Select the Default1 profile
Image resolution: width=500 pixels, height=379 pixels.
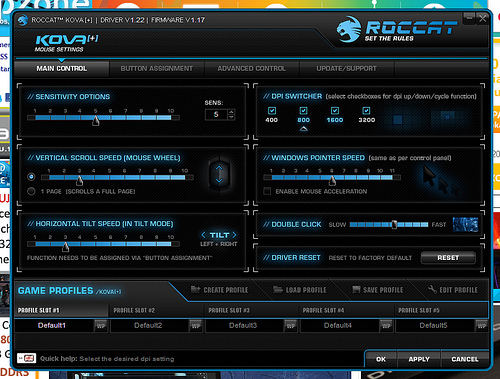pyautogui.click(x=52, y=326)
